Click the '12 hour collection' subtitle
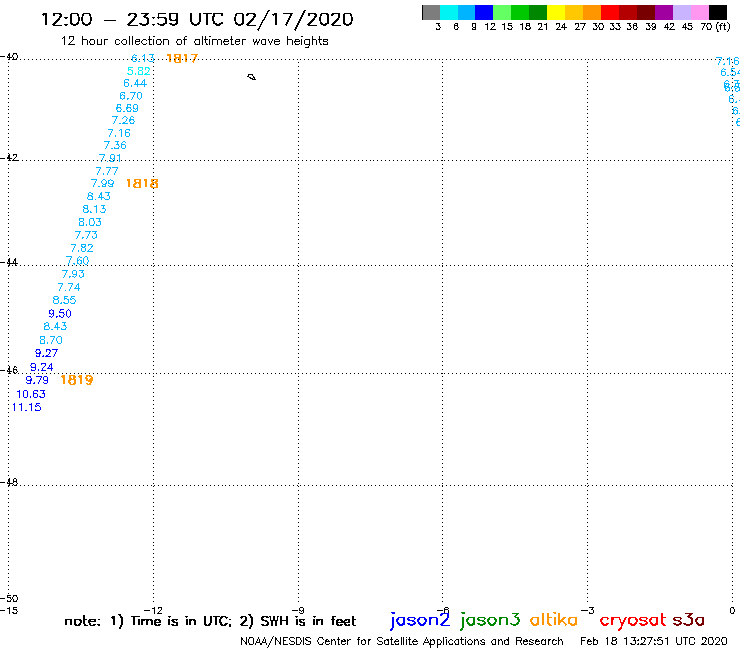The width and height of the screenshot is (740, 650). pyautogui.click(x=194, y=41)
